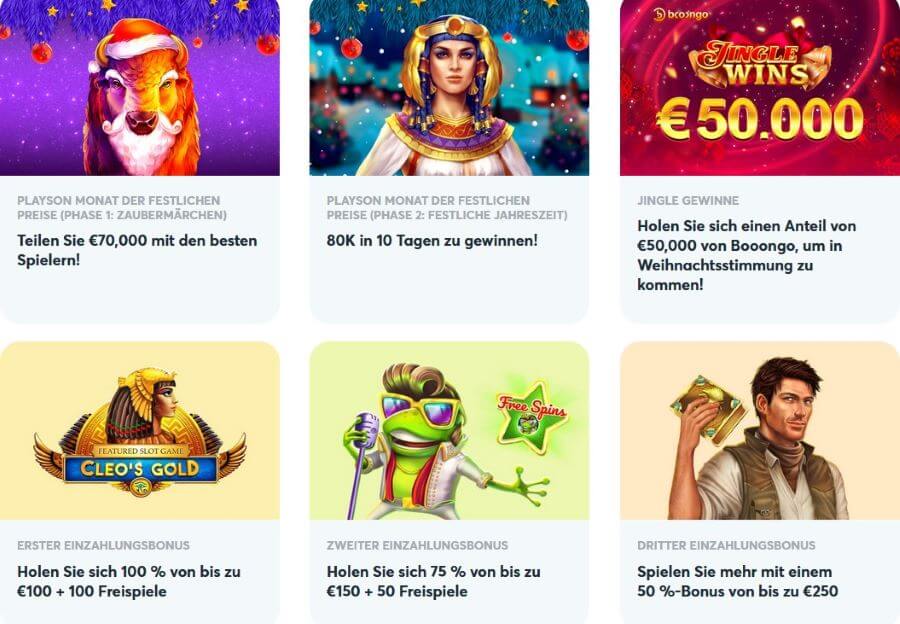Click the Free Spins green star badge
900x624 pixels.
pyautogui.click(x=532, y=415)
